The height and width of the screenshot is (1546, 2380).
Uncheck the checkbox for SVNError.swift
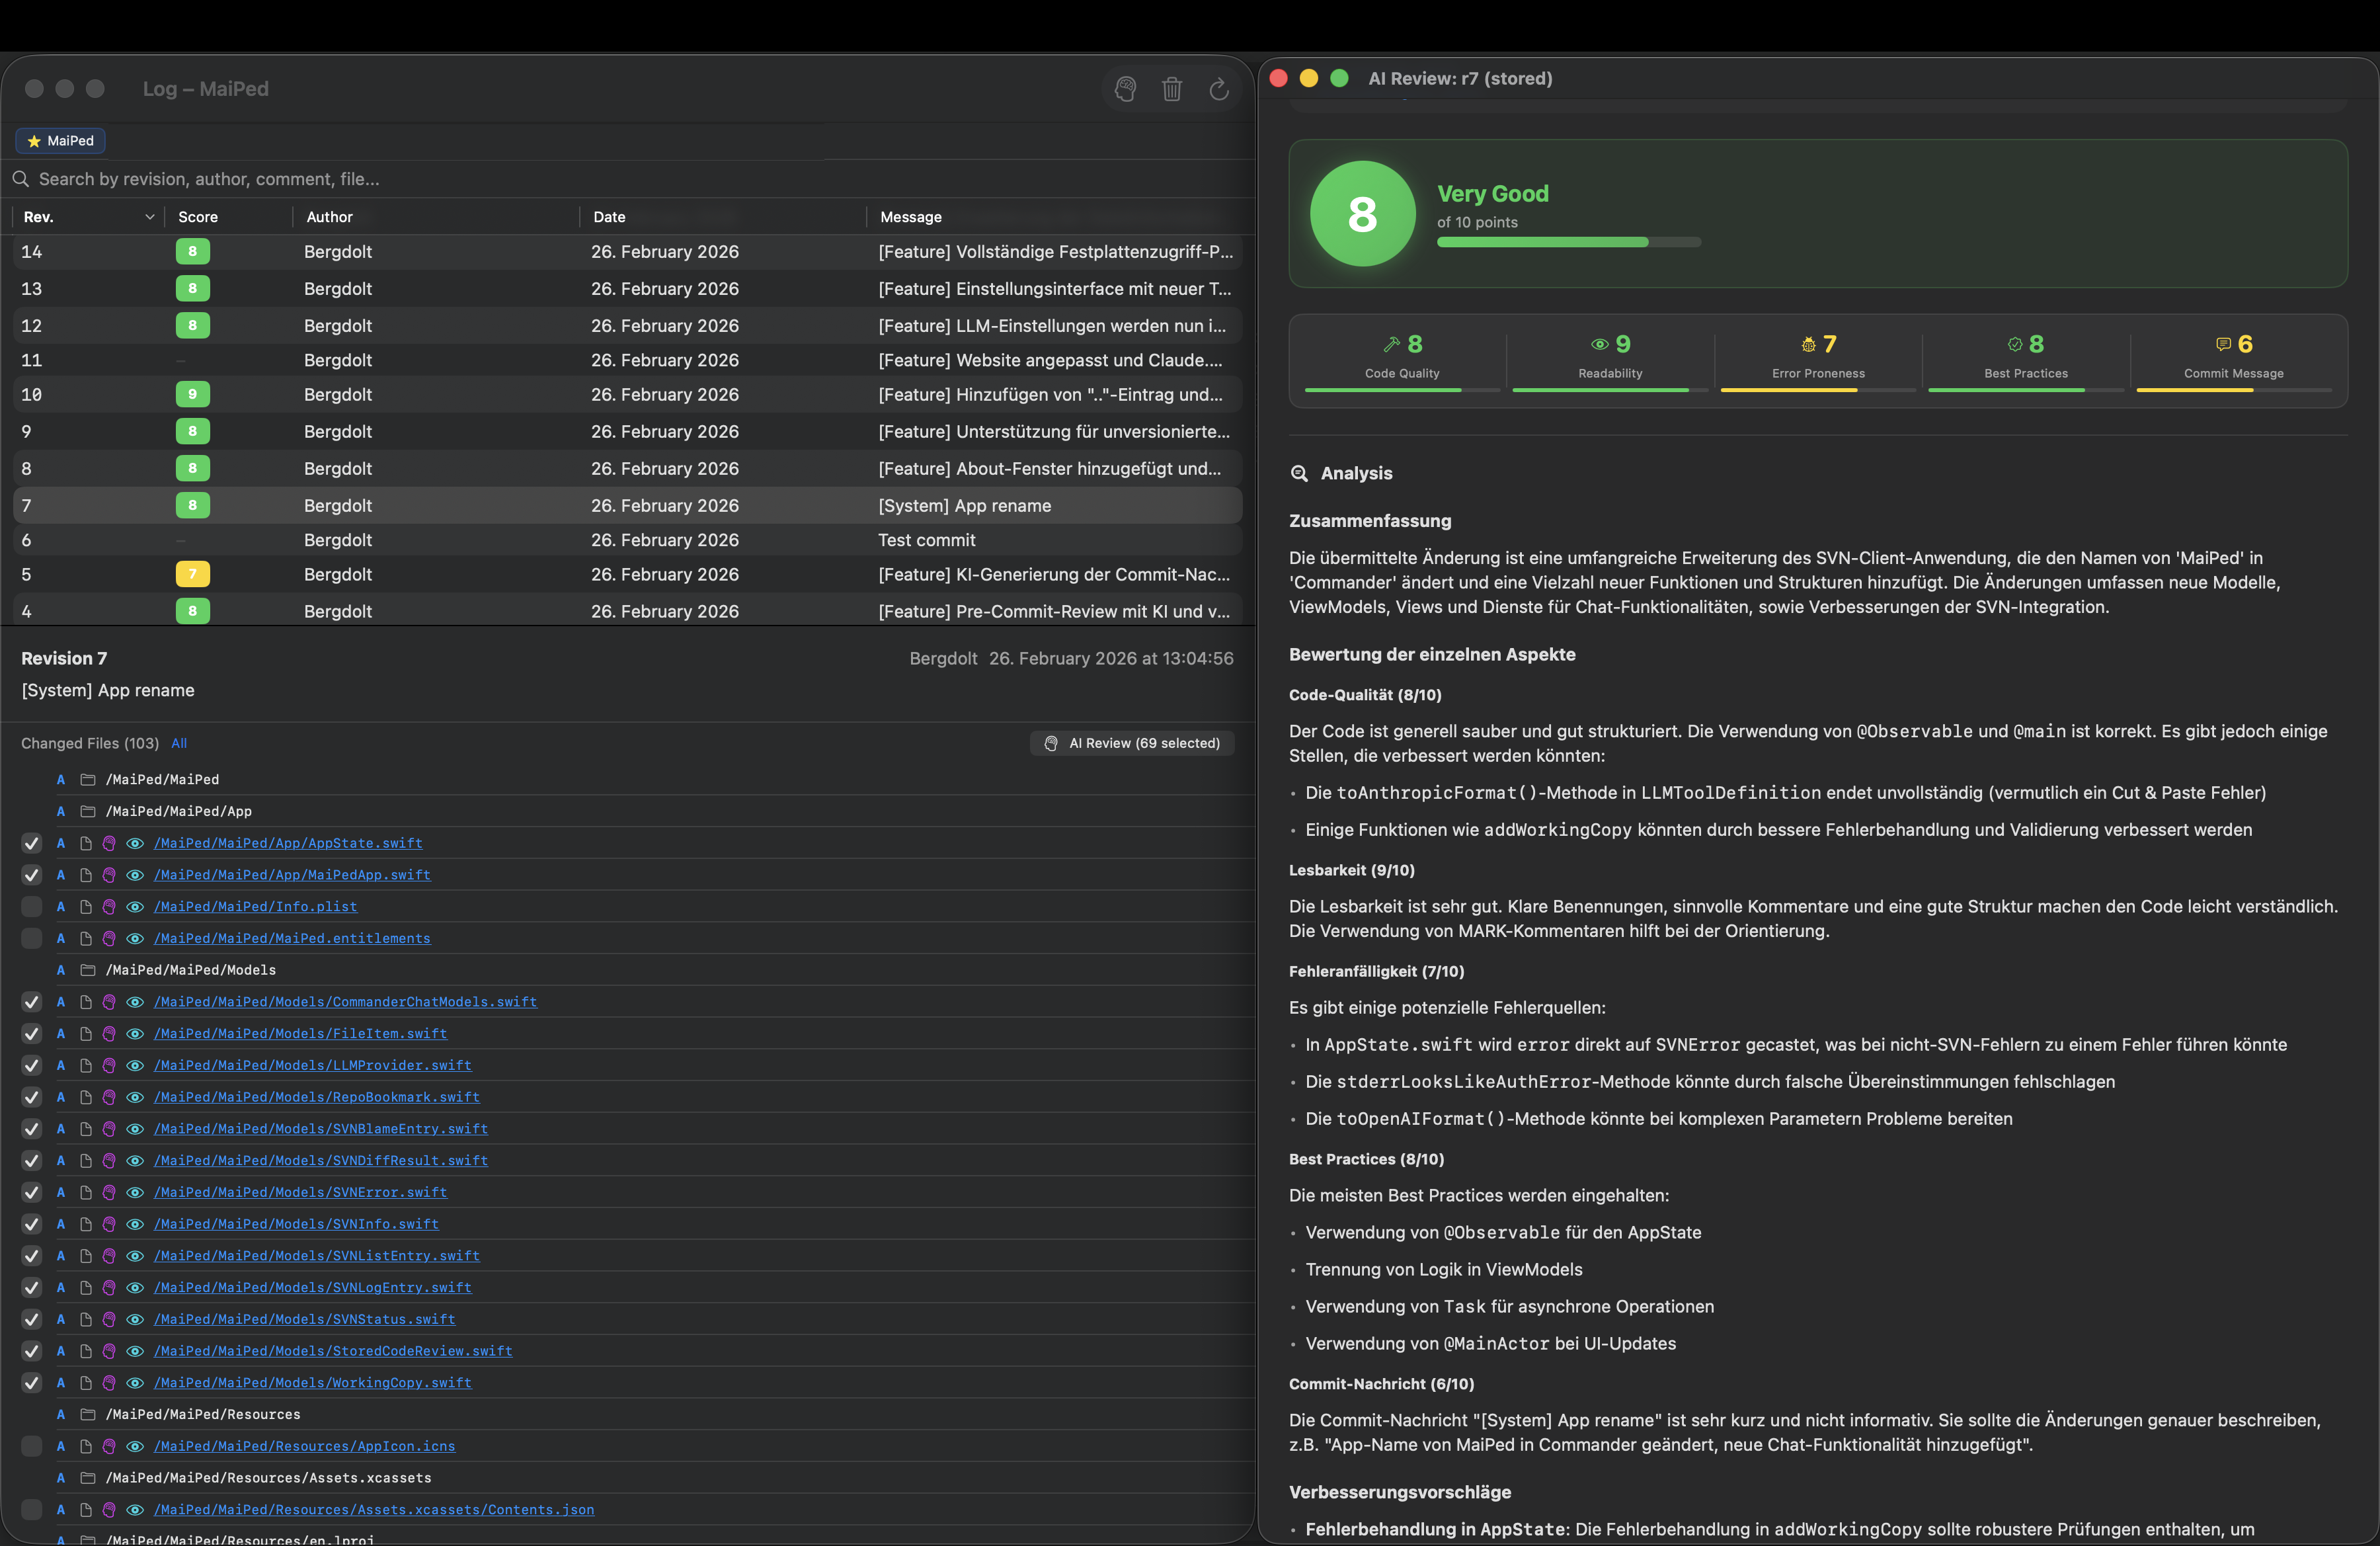click(x=31, y=1192)
